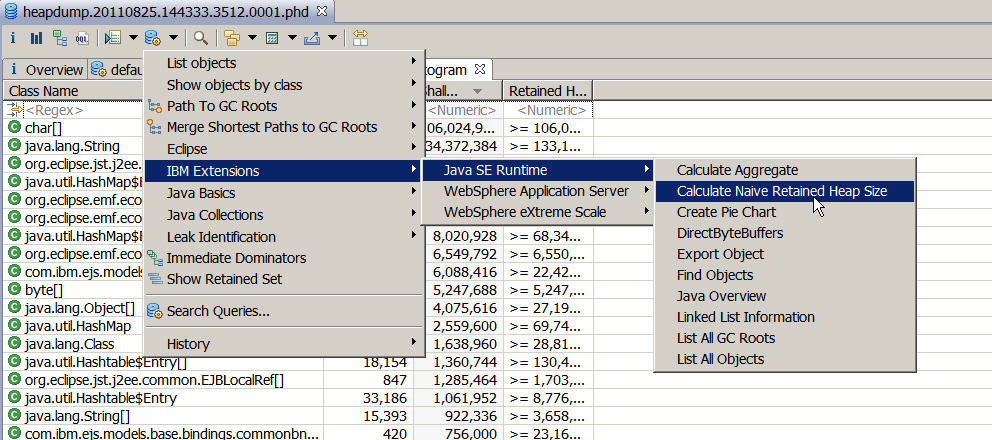992x440 pixels.
Task: Click the Run Expert System Test reports icon
Action: click(113, 38)
